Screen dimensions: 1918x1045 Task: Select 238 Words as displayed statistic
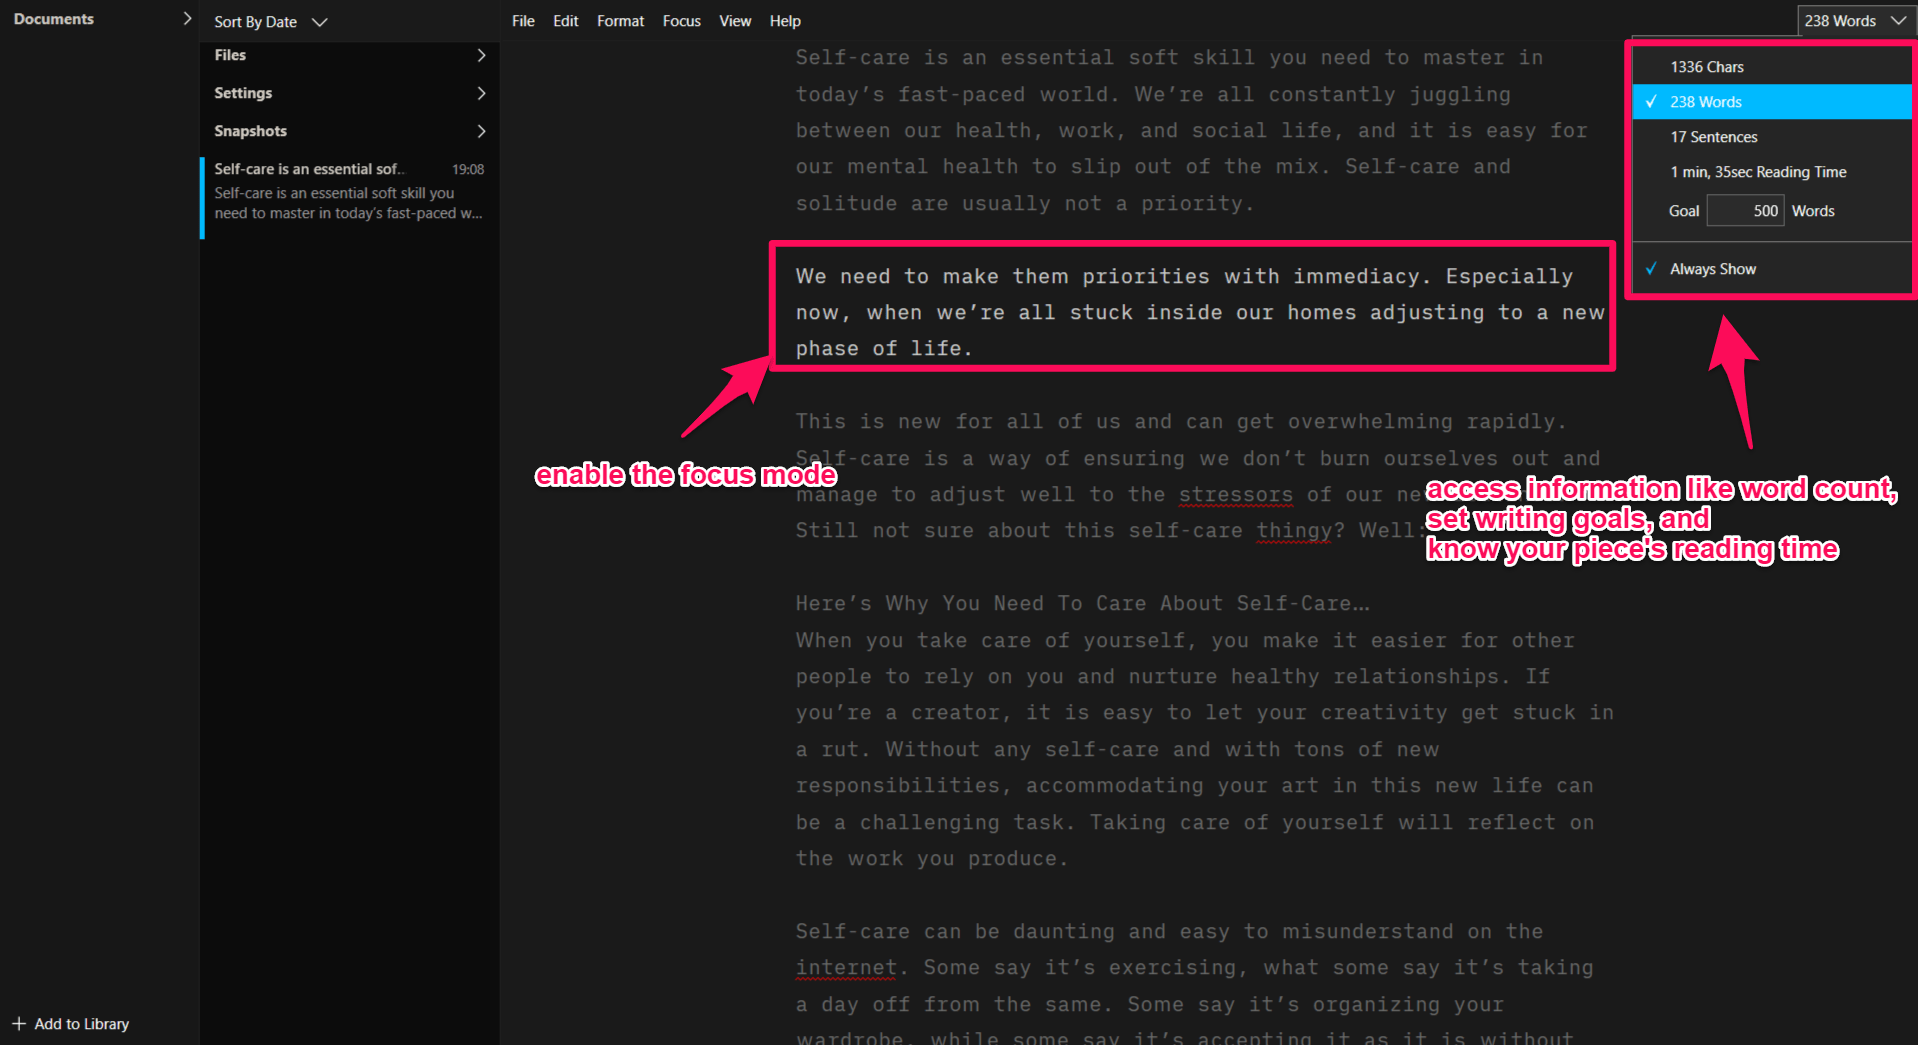pyautogui.click(x=1705, y=102)
